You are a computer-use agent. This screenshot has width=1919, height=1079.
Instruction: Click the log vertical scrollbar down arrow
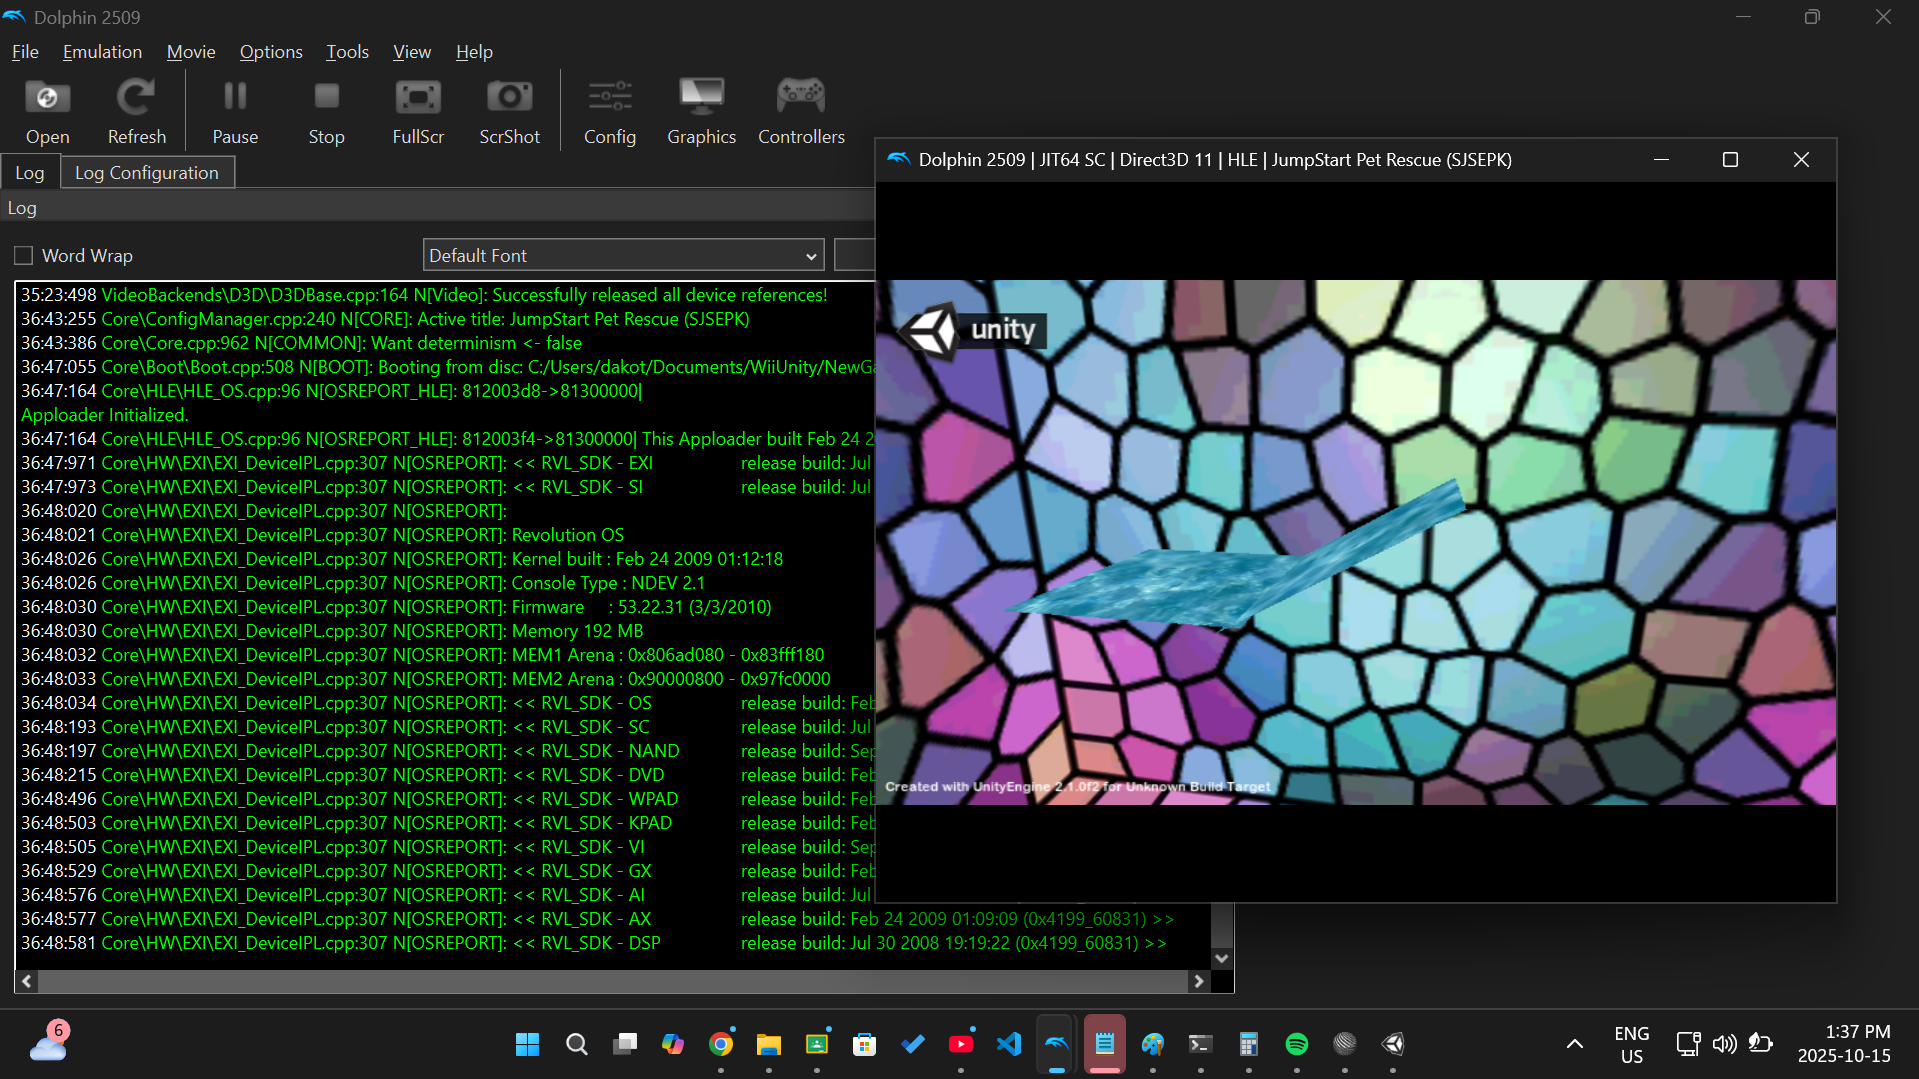(x=1222, y=958)
